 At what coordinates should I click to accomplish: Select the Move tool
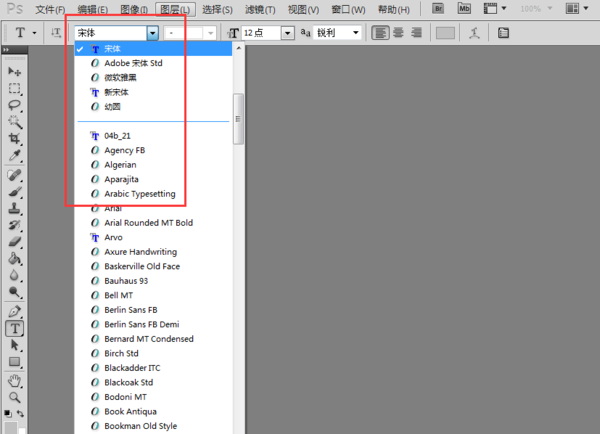[15, 73]
